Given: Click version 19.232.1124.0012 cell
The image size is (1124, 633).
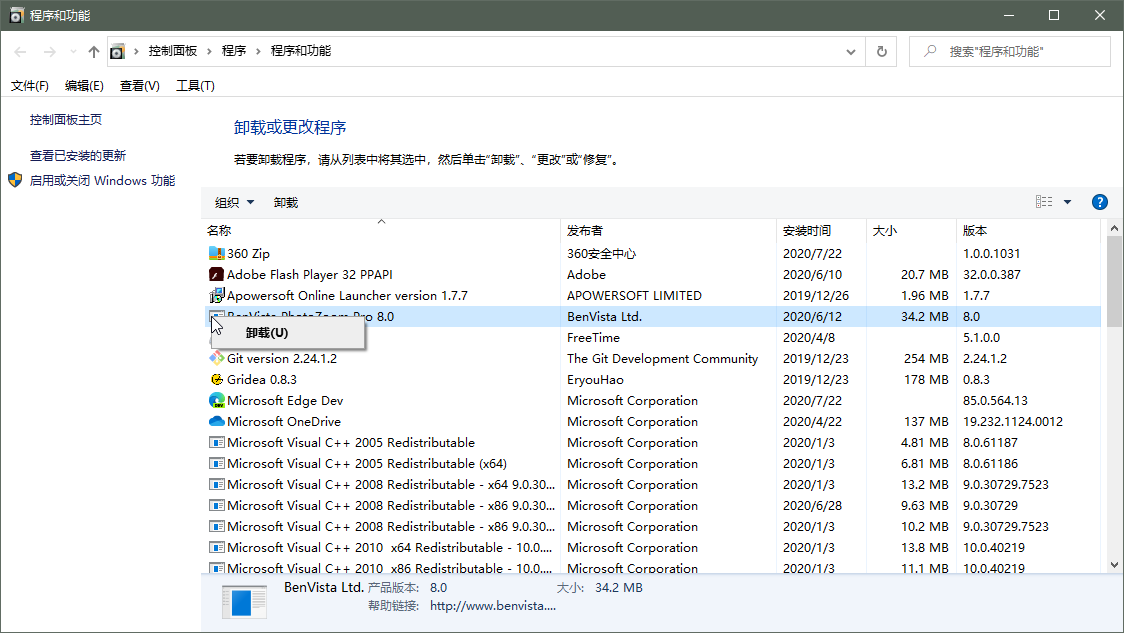Looking at the screenshot, I should (x=1013, y=422).
